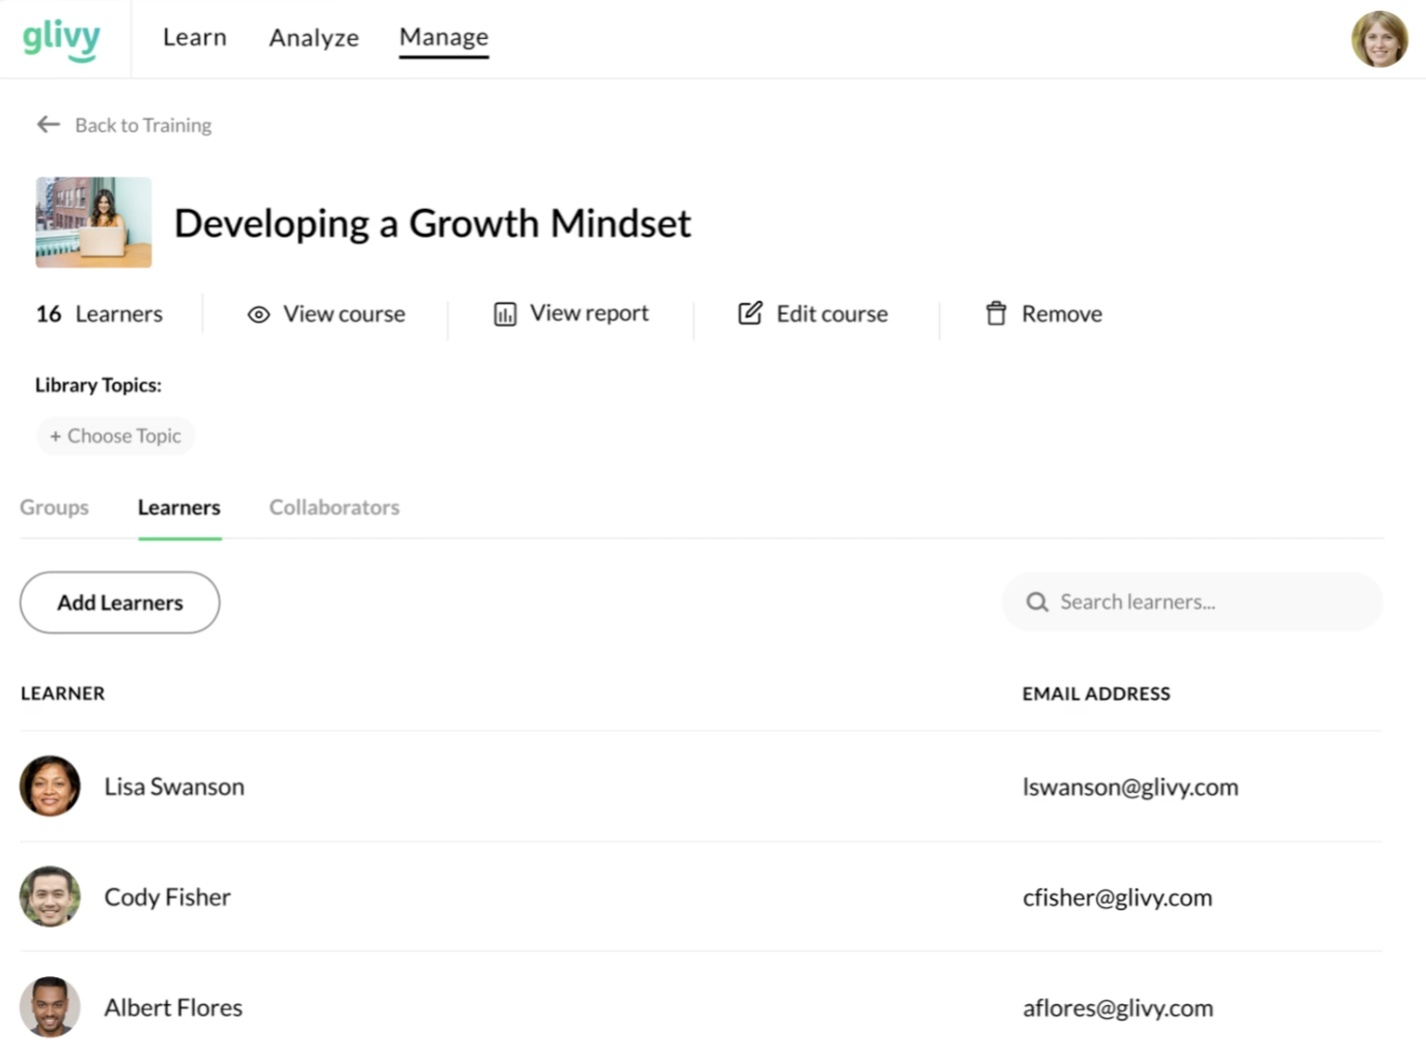Open the user profile avatar menu

(x=1379, y=39)
